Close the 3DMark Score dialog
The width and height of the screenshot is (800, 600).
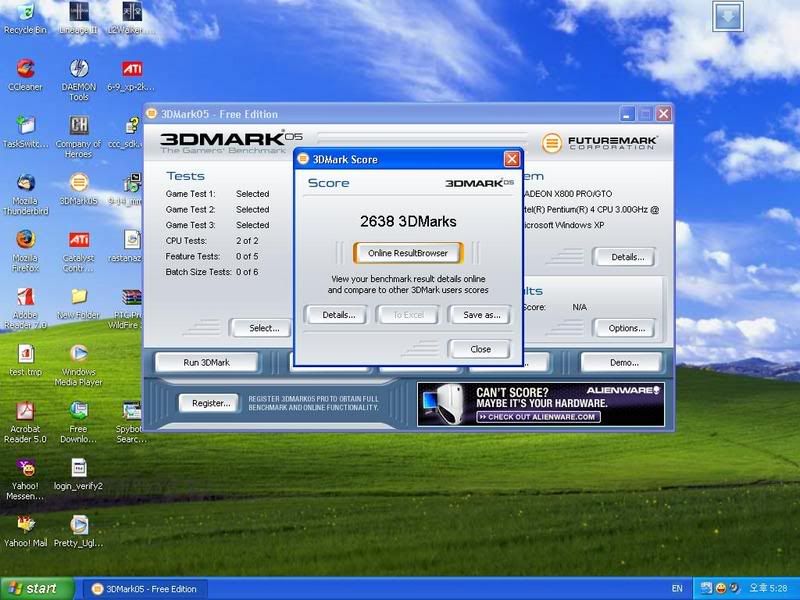point(480,349)
